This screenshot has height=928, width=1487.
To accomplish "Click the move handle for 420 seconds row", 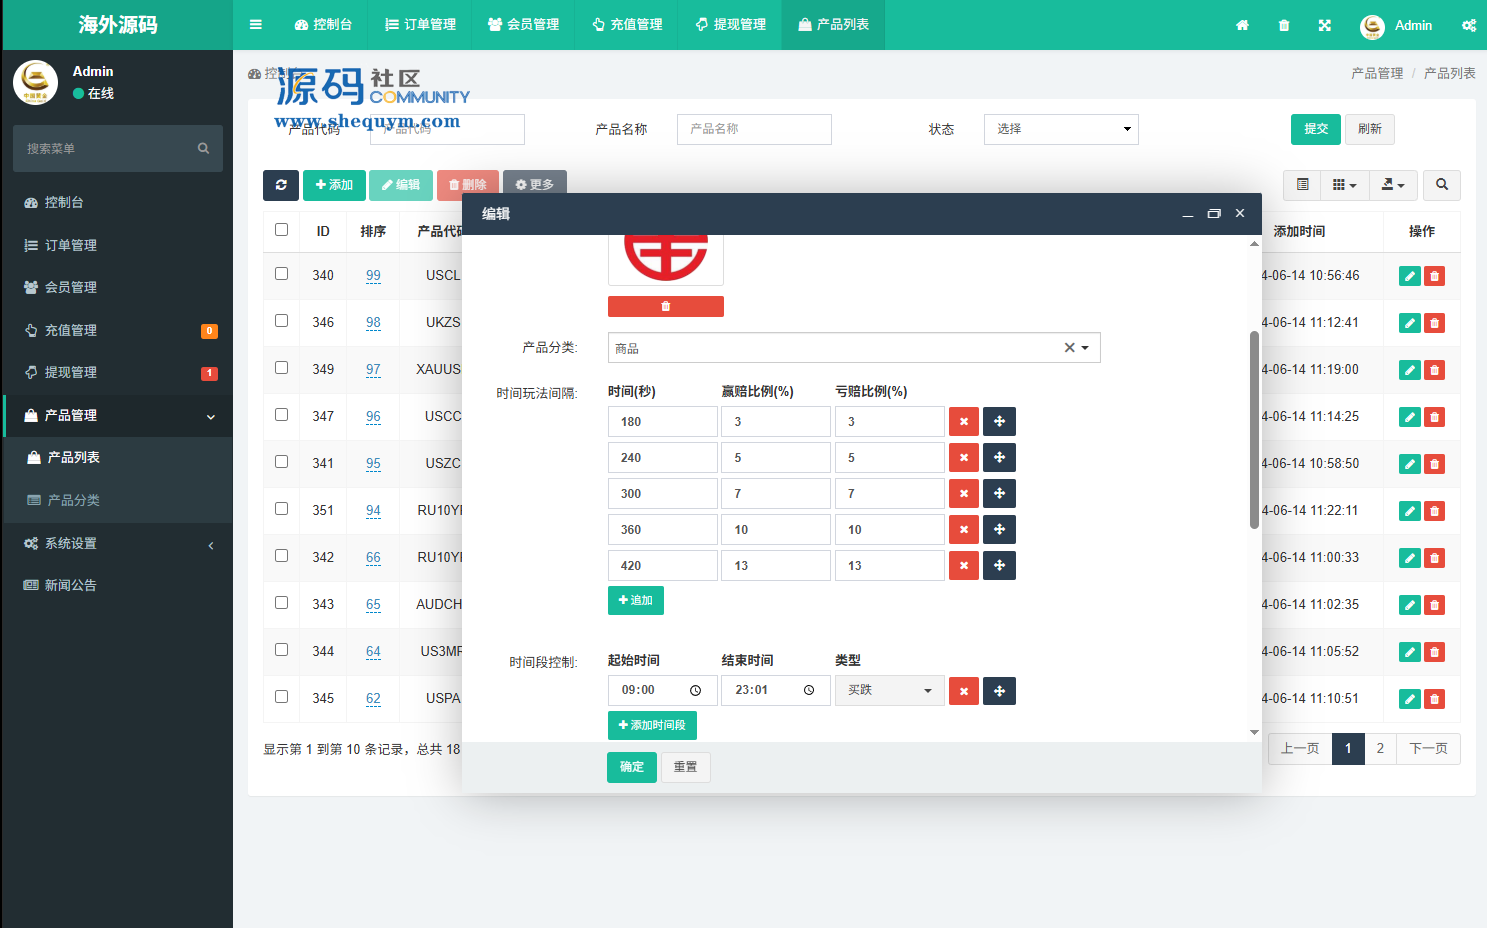I will pyautogui.click(x=999, y=566).
